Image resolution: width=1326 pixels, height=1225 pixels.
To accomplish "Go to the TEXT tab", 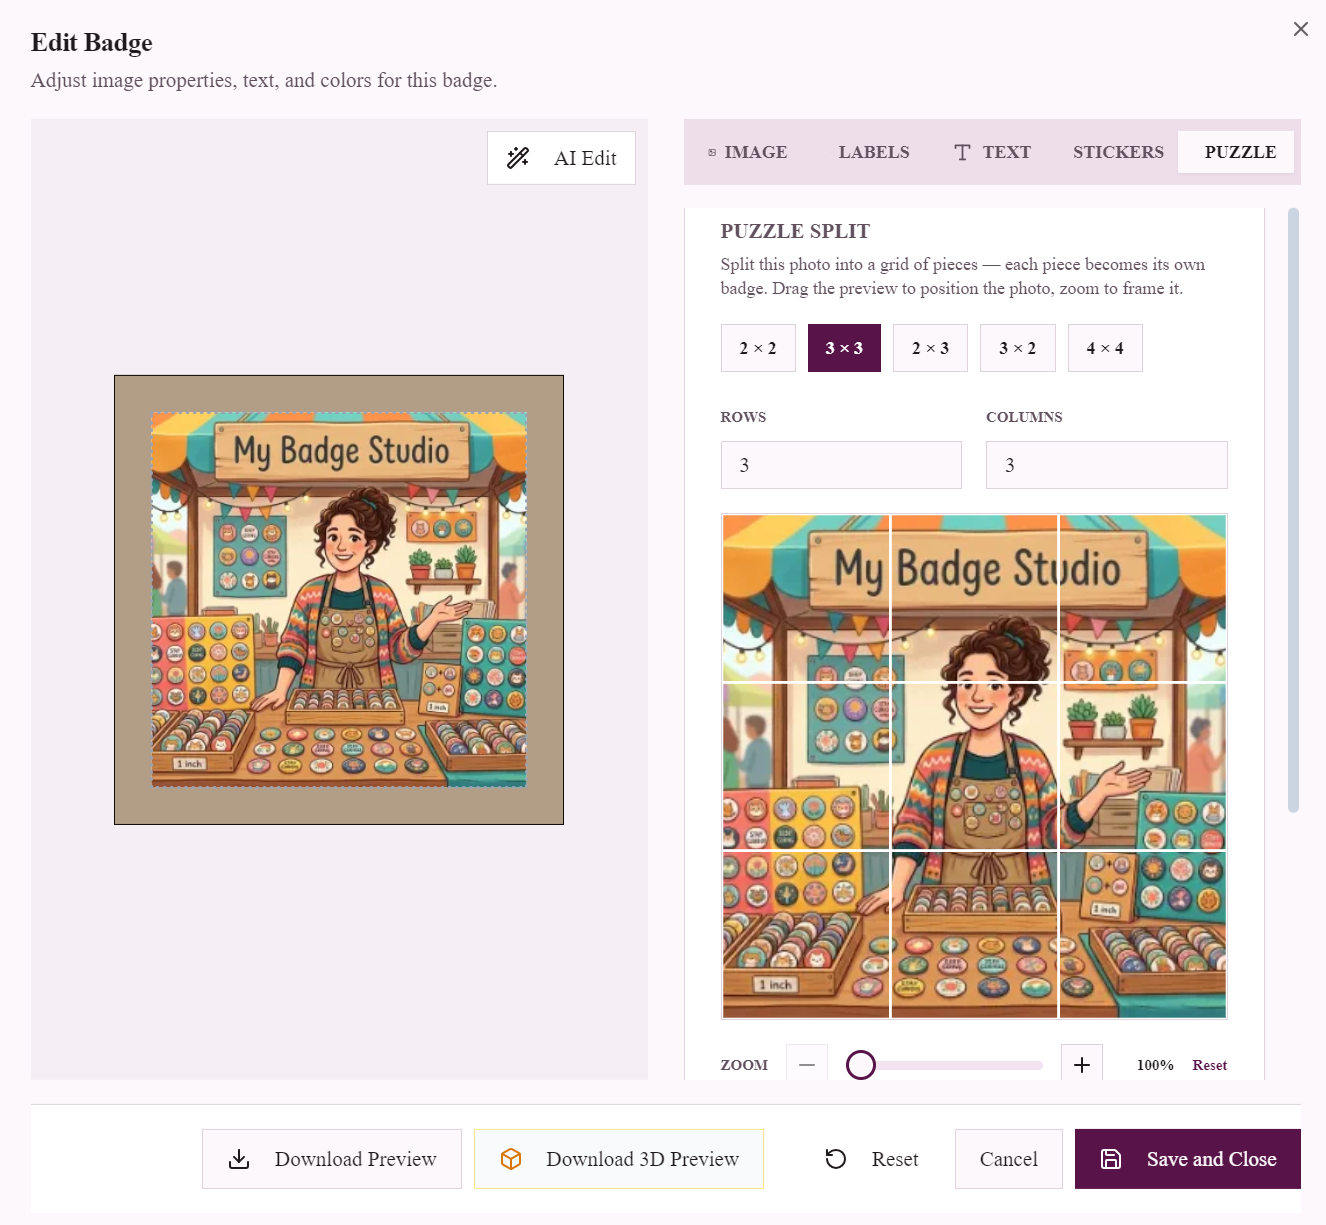I will [x=992, y=152].
